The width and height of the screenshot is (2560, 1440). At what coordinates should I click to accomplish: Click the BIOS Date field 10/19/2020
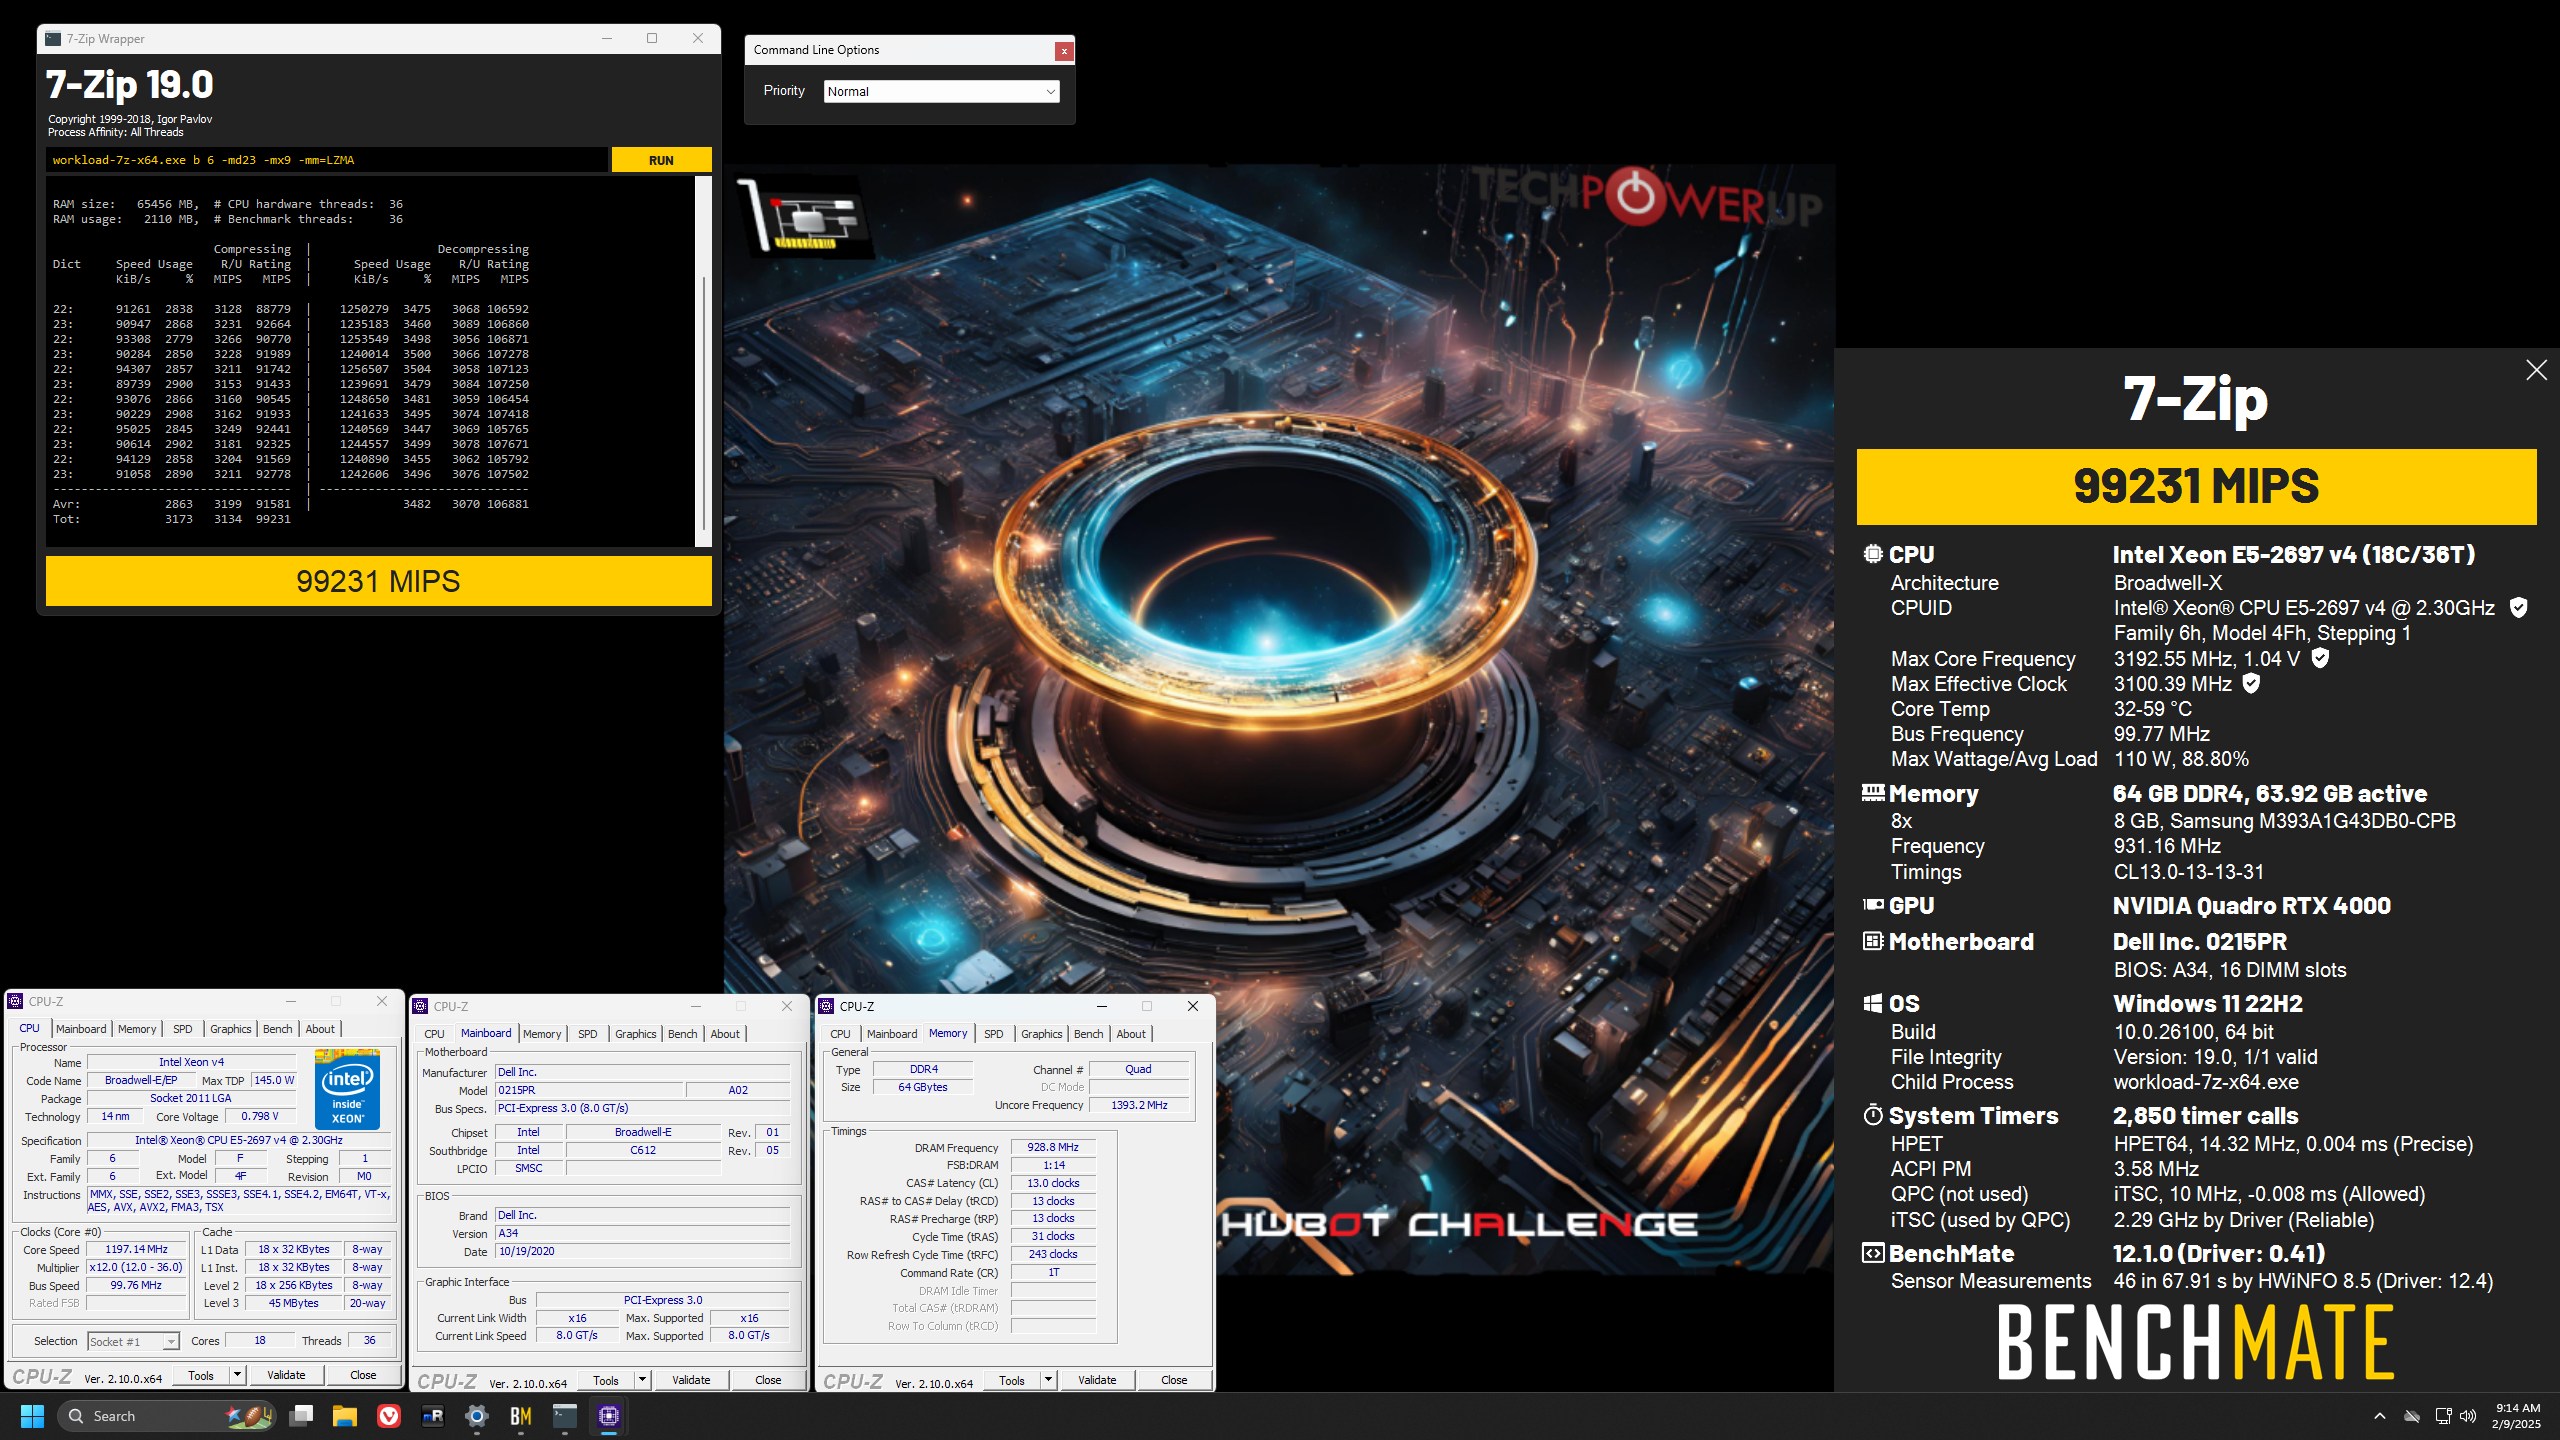(x=643, y=1251)
